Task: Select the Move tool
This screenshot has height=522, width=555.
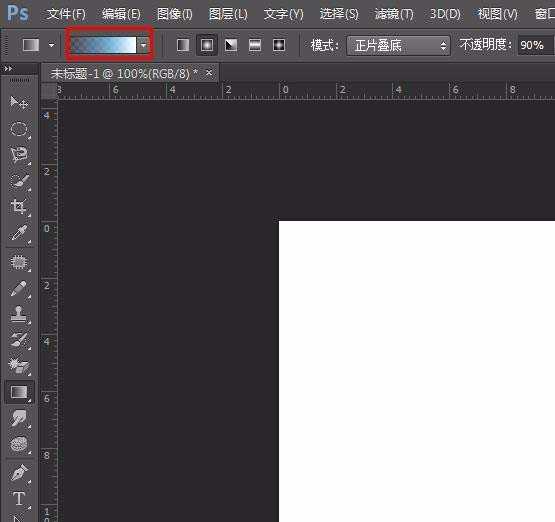Action: 18,103
